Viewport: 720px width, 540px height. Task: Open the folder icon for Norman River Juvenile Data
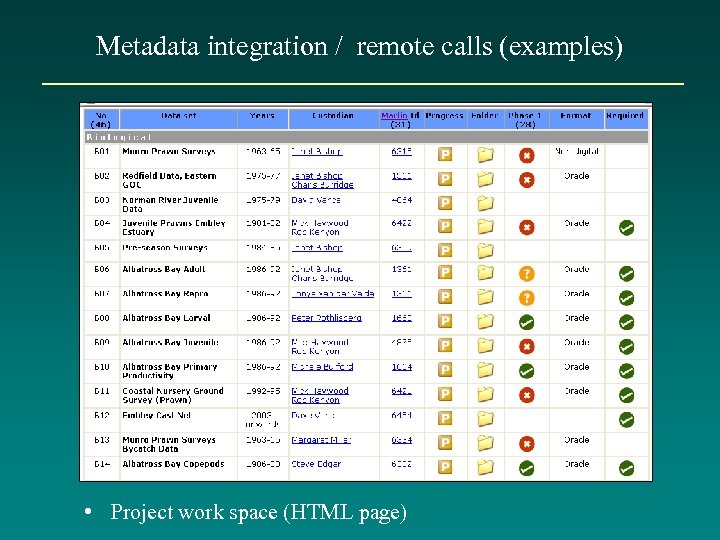coord(485,203)
